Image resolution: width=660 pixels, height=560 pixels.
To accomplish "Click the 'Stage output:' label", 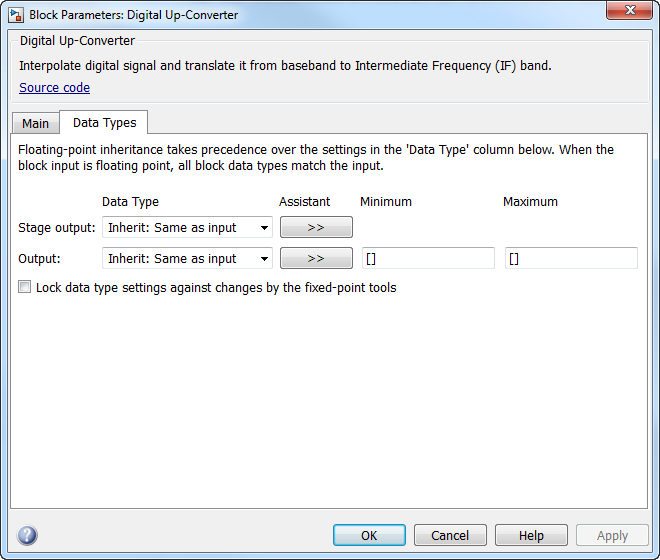I will [57, 227].
